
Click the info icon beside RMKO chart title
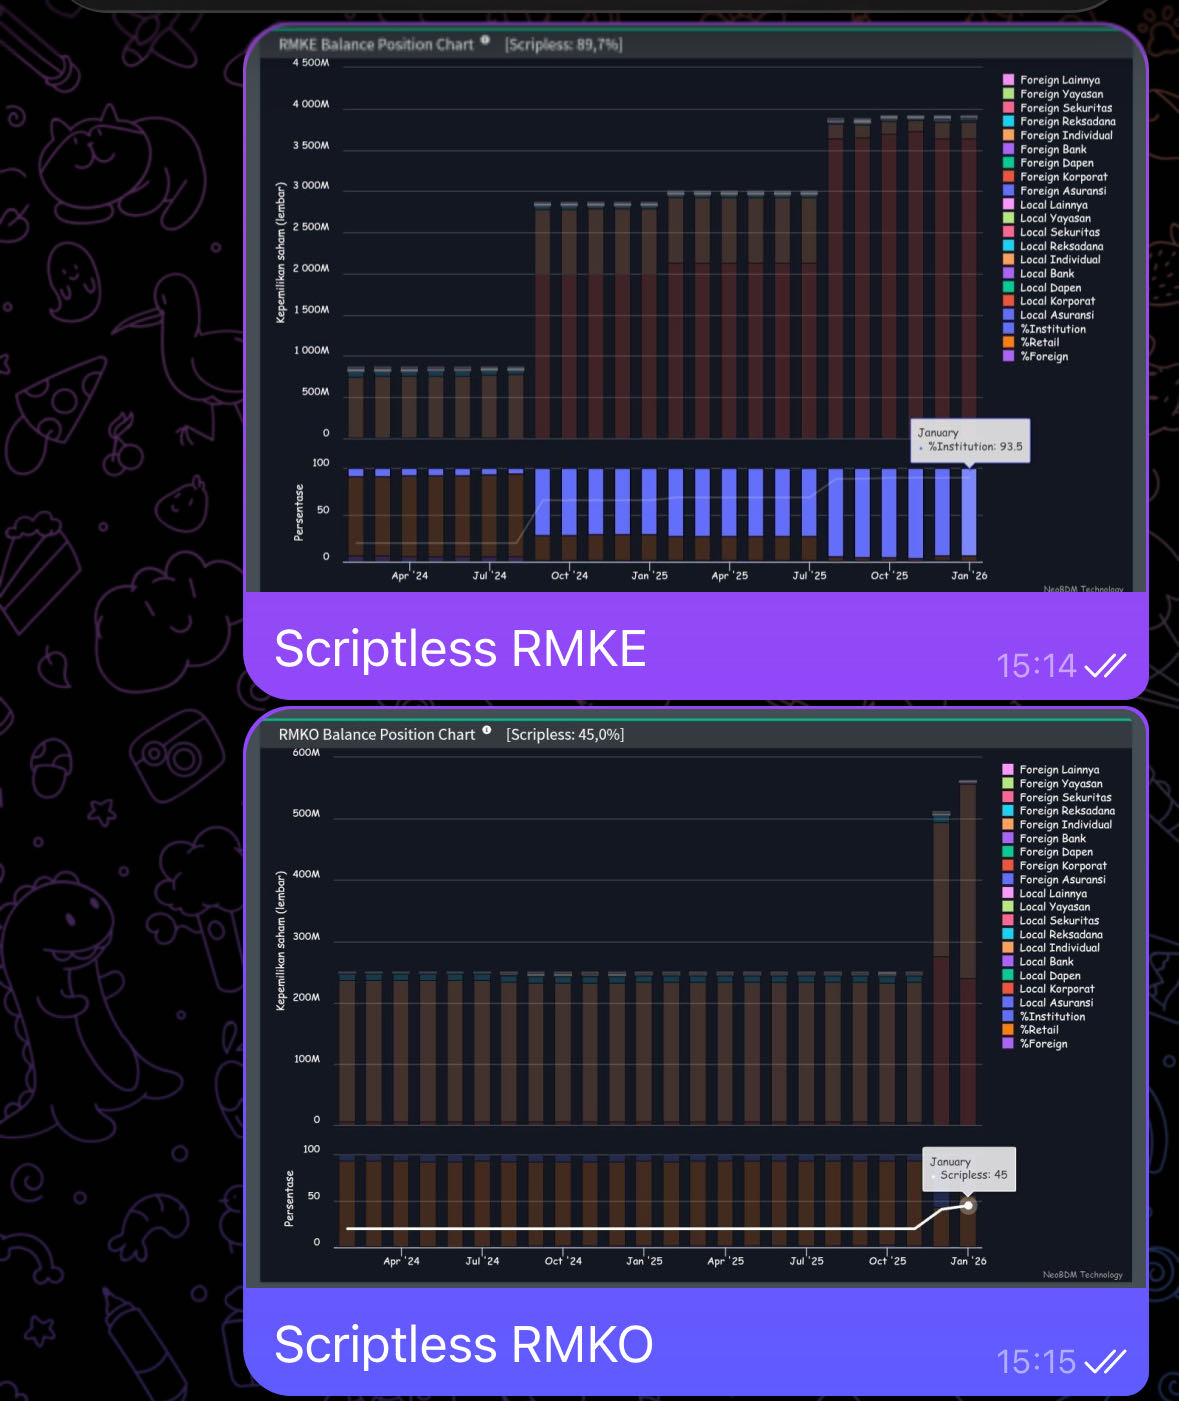point(487,730)
